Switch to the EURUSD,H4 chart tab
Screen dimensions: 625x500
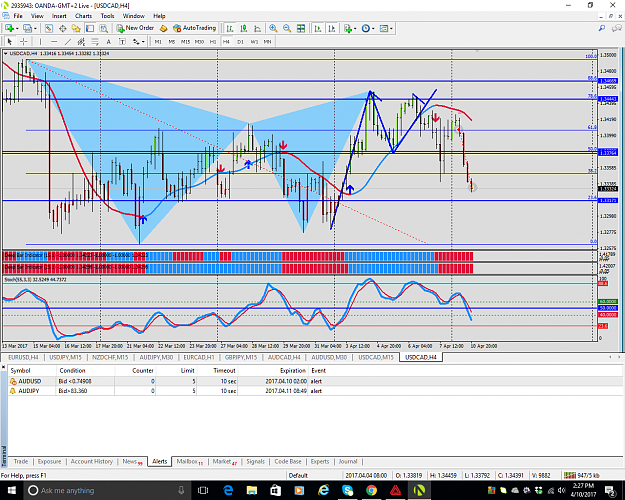[x=23, y=357]
